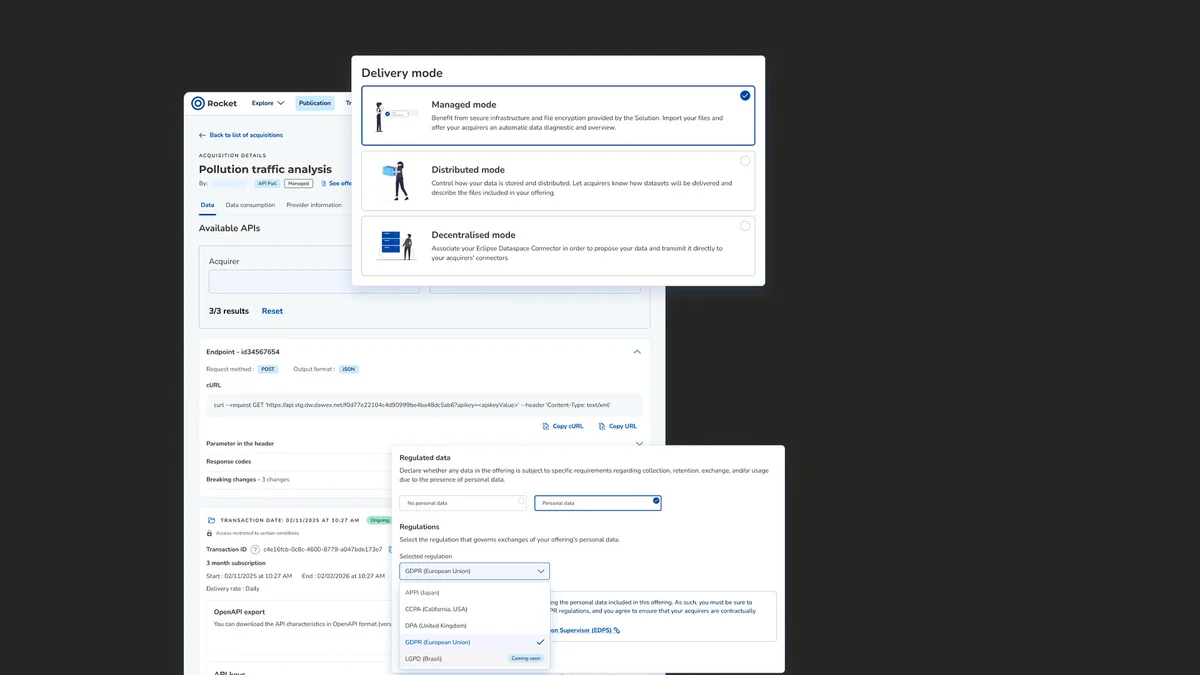Click the Distributed mode illustration

396,180
